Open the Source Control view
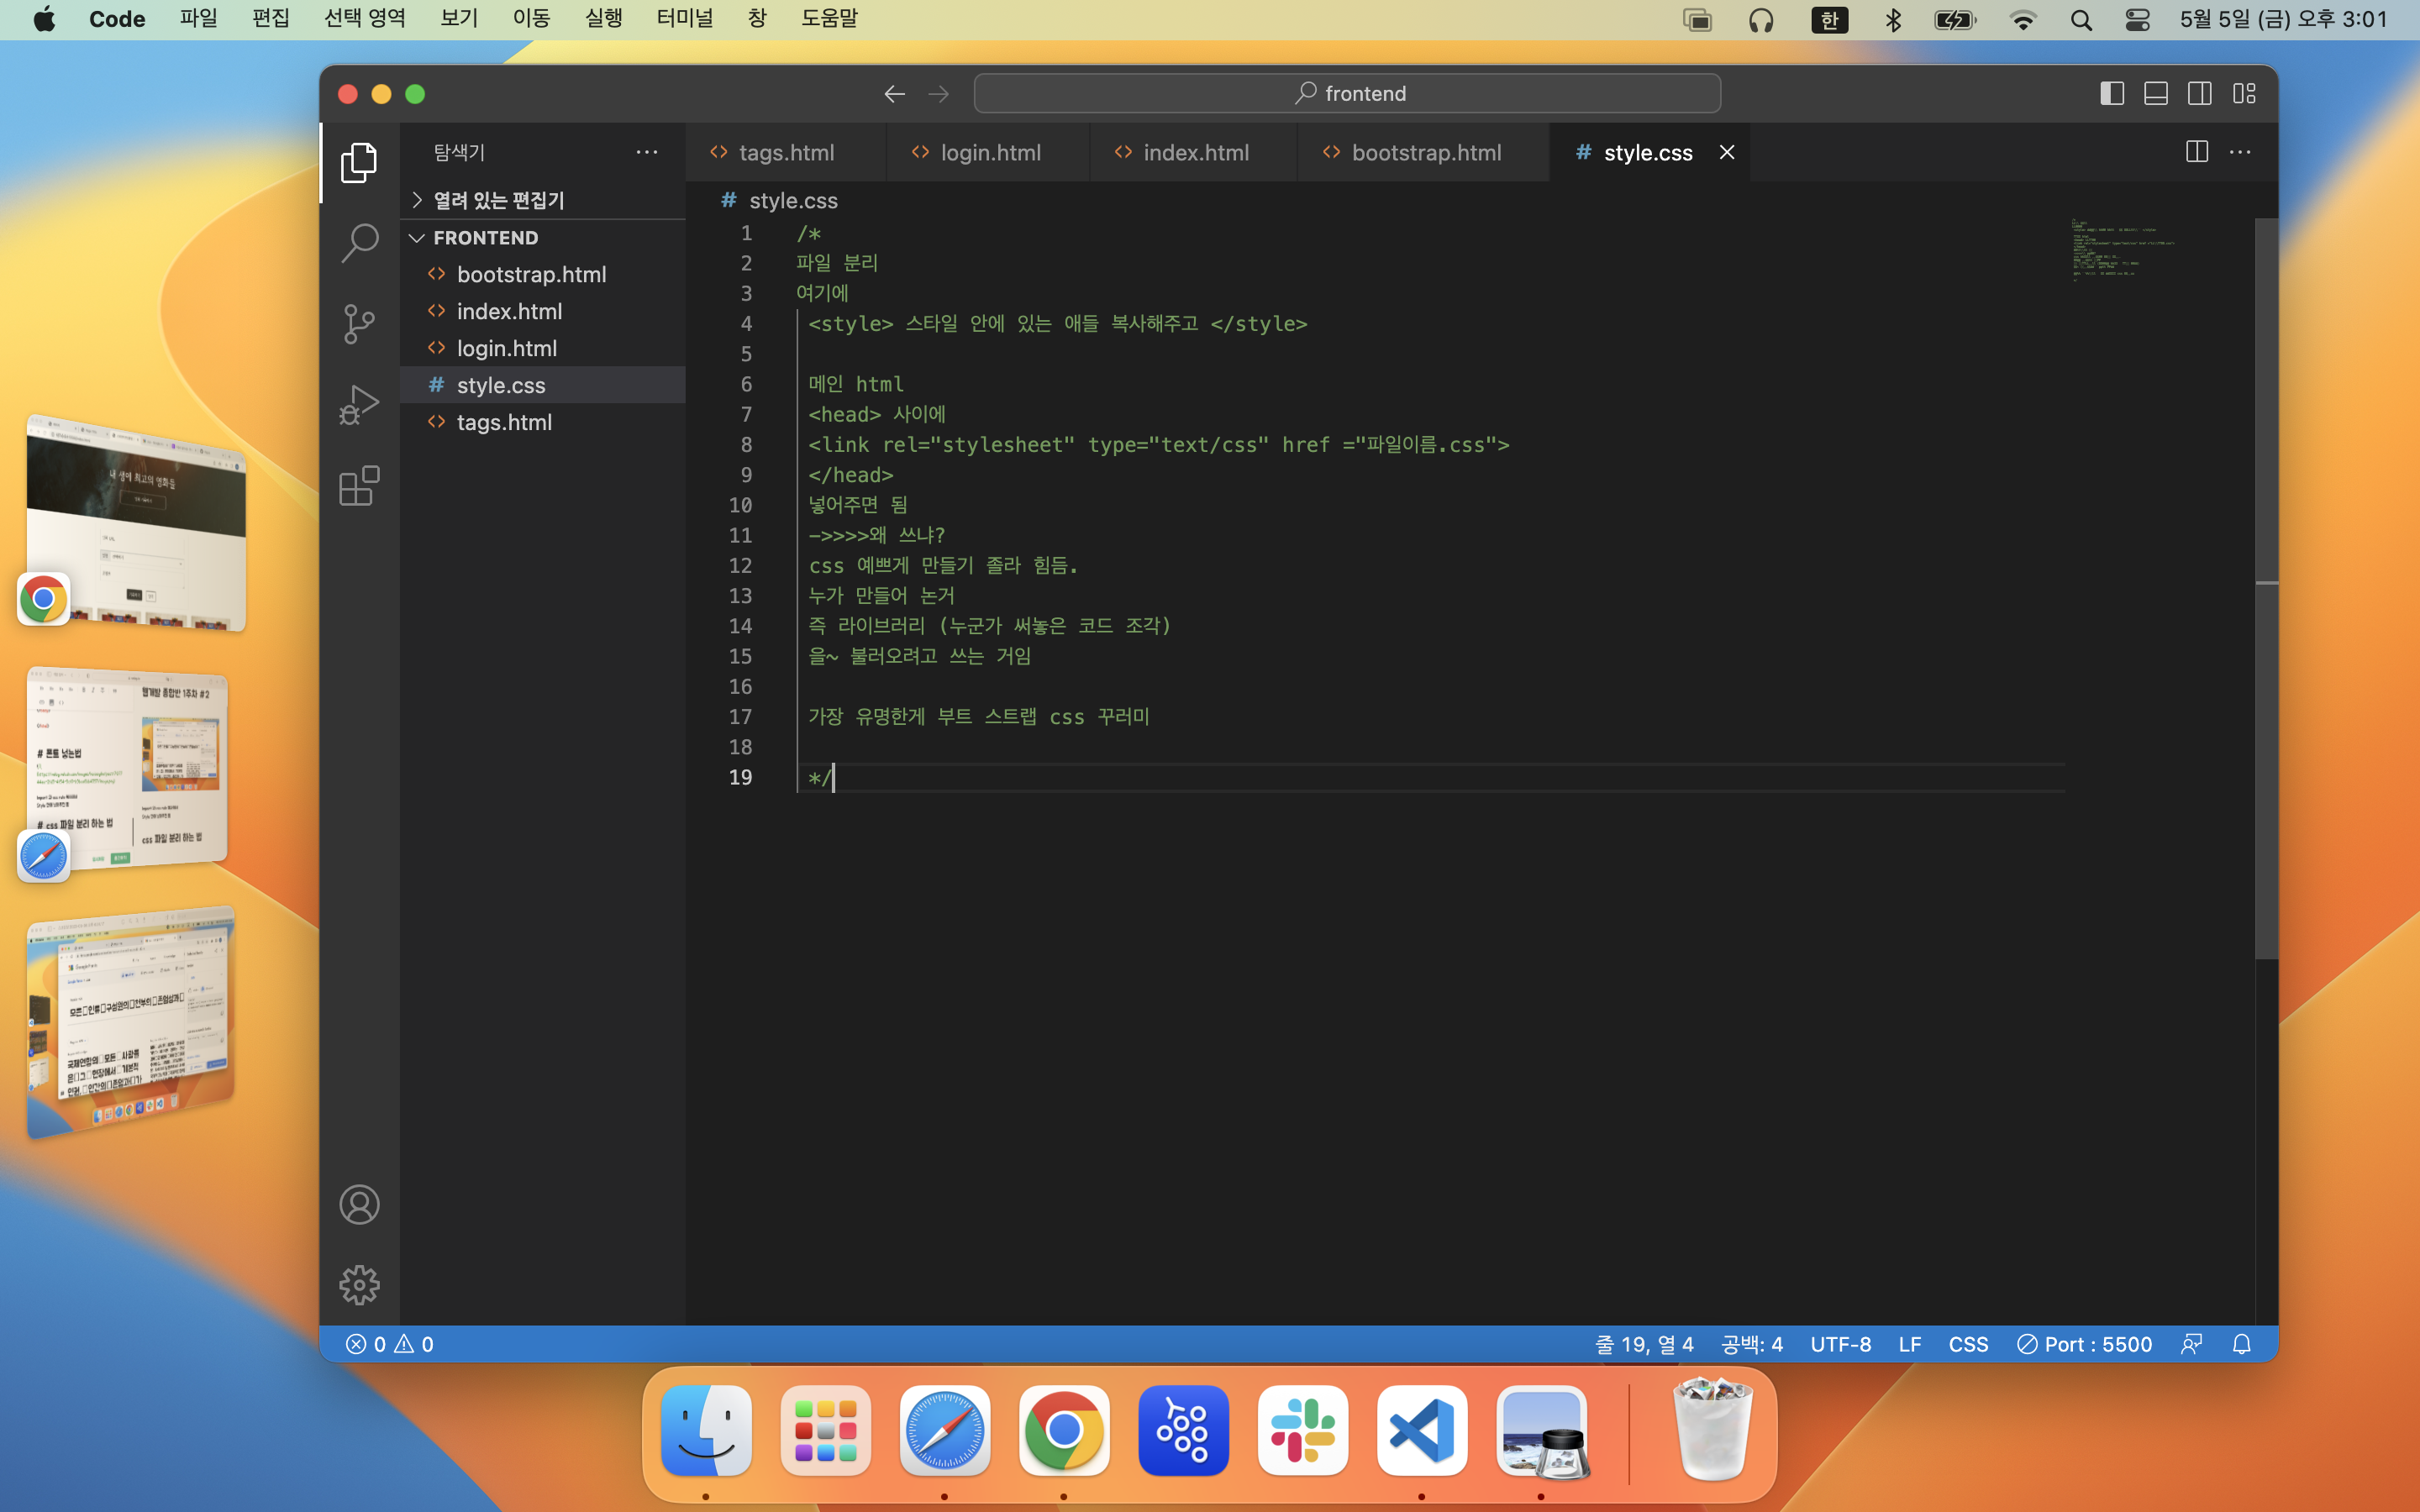Viewport: 2420px width, 1512px height. (359, 324)
